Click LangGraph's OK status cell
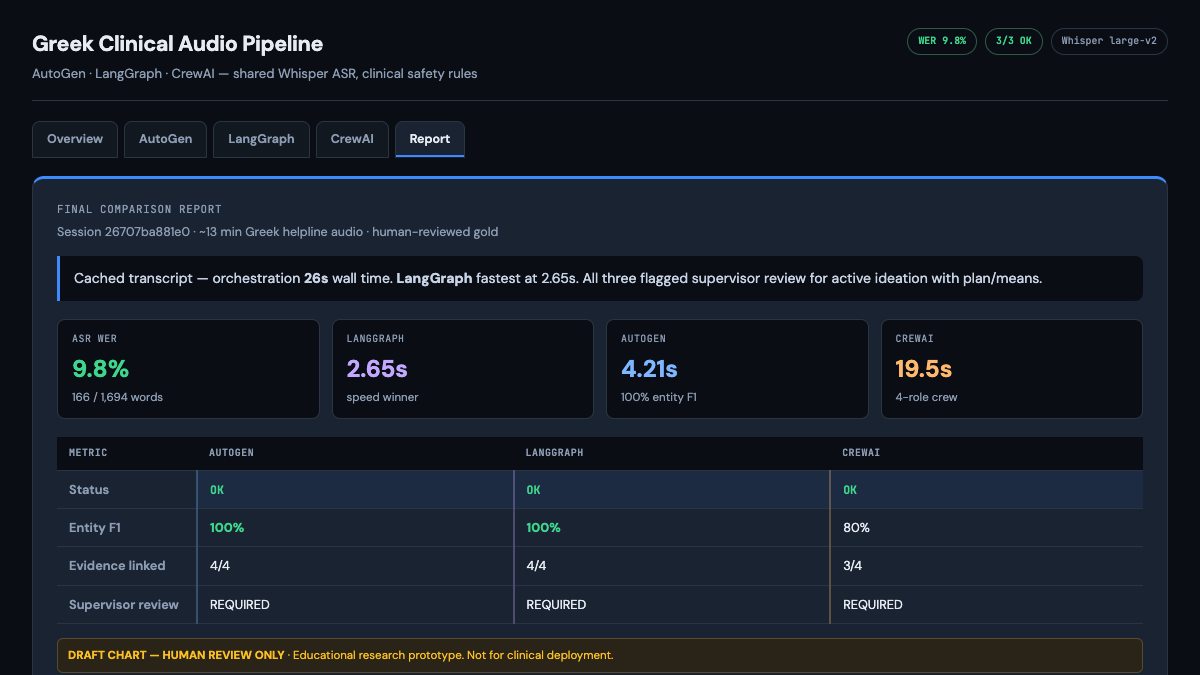Viewport: 1200px width, 675px height. pyautogui.click(x=673, y=490)
